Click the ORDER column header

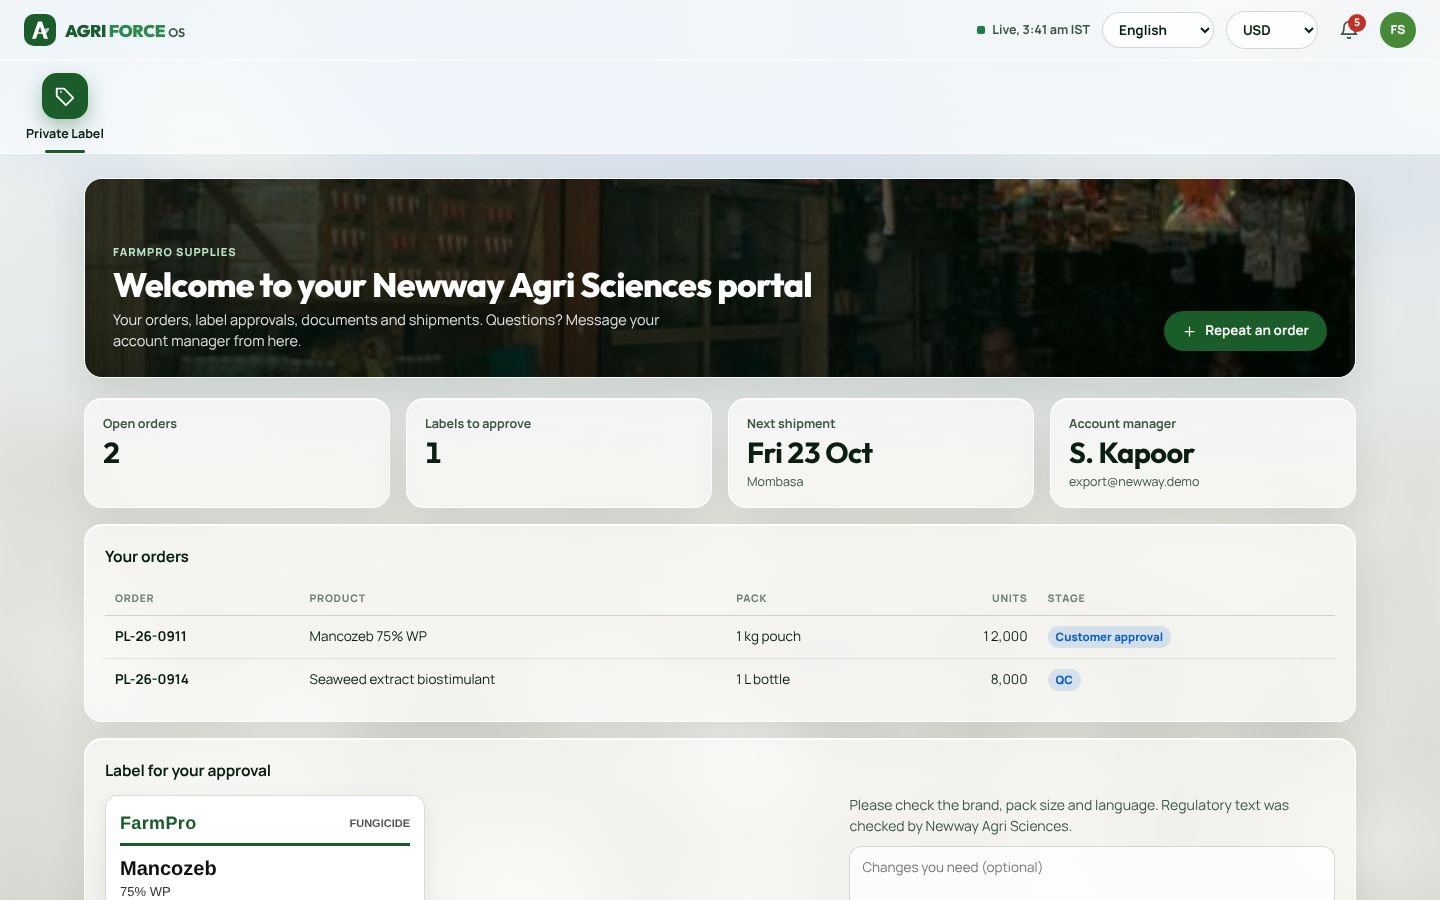(134, 598)
